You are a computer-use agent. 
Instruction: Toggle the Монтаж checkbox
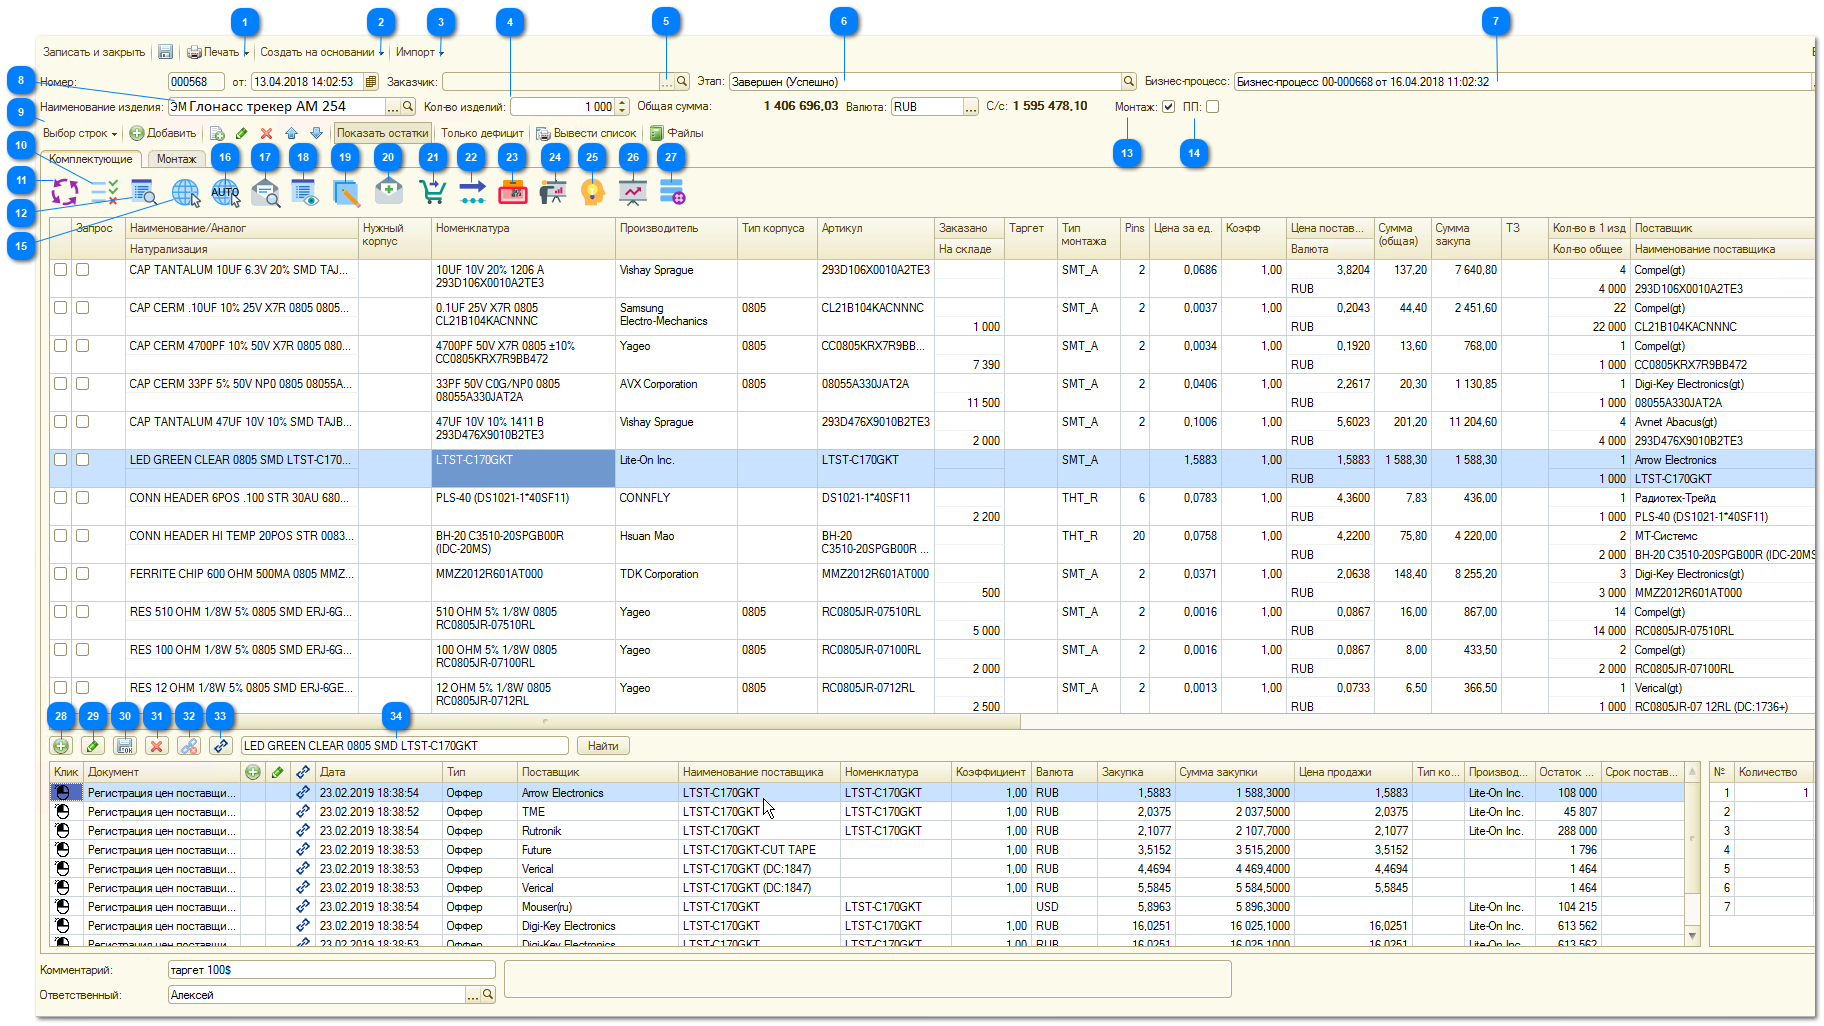click(1168, 107)
